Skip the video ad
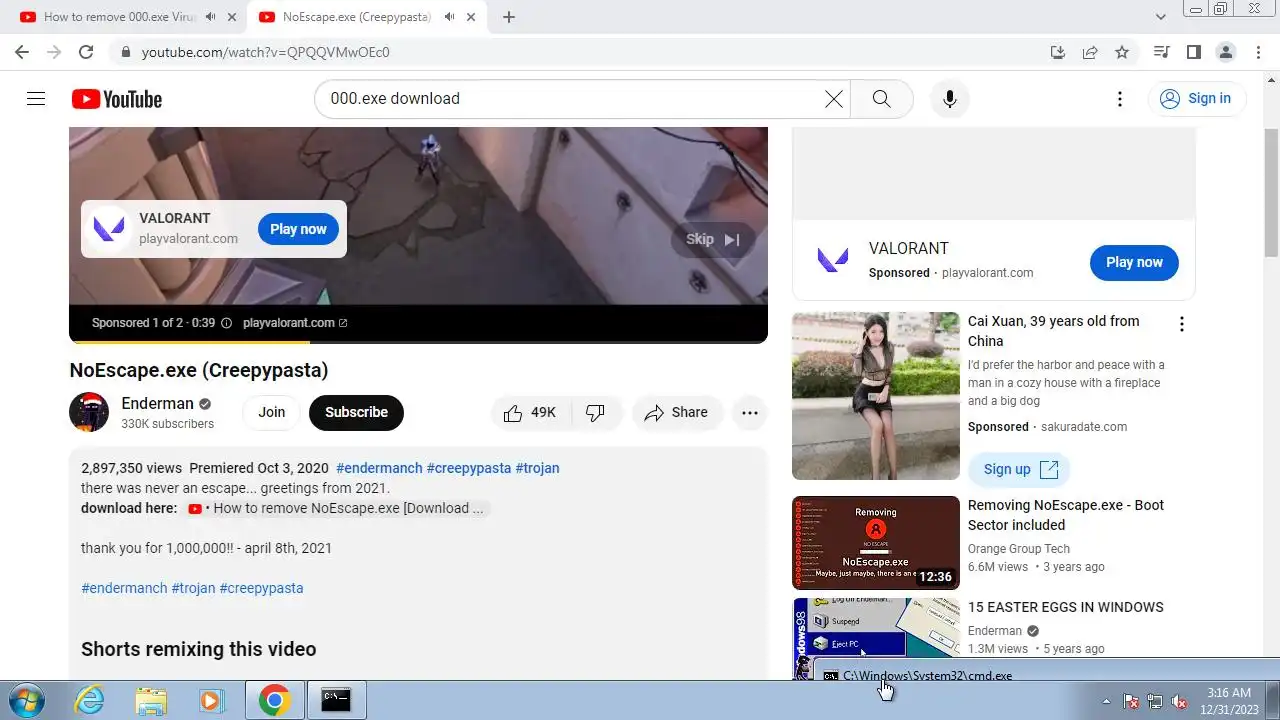The image size is (1280, 720). [x=713, y=239]
